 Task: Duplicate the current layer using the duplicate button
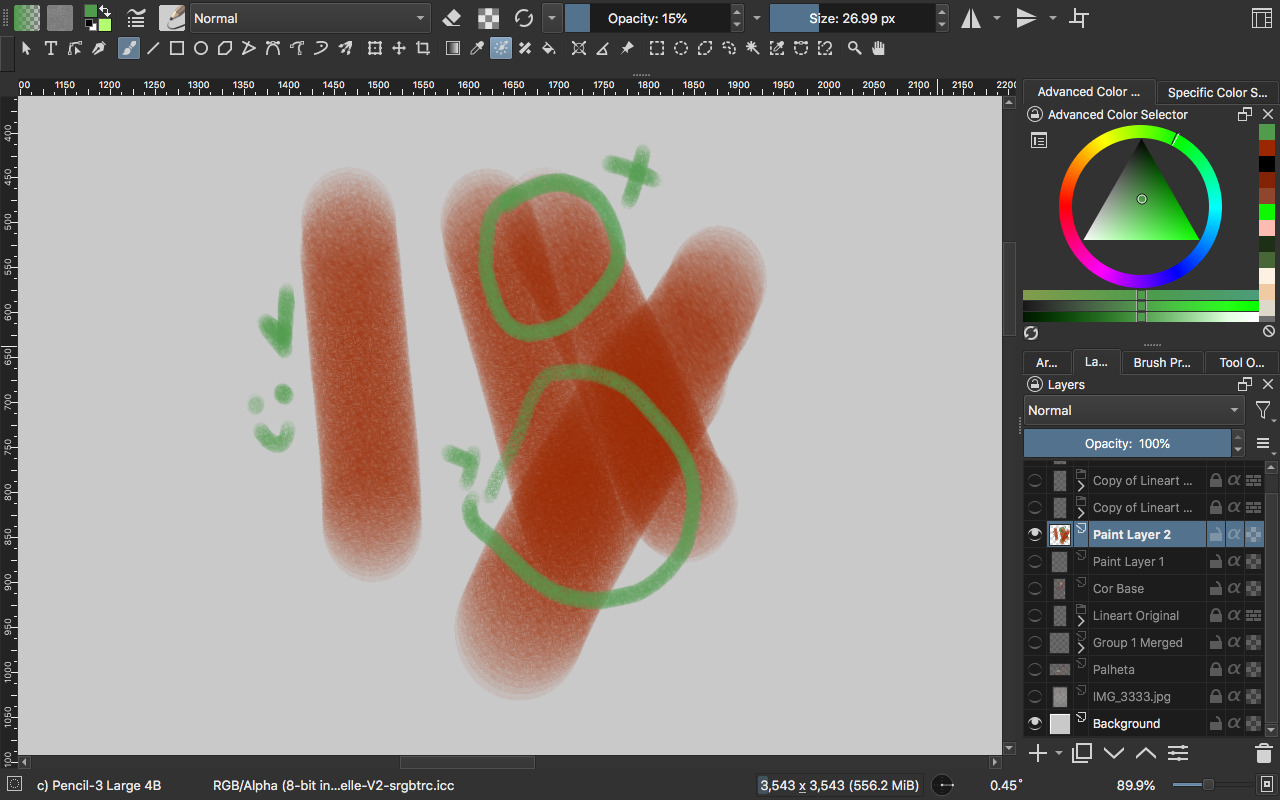[x=1081, y=753]
